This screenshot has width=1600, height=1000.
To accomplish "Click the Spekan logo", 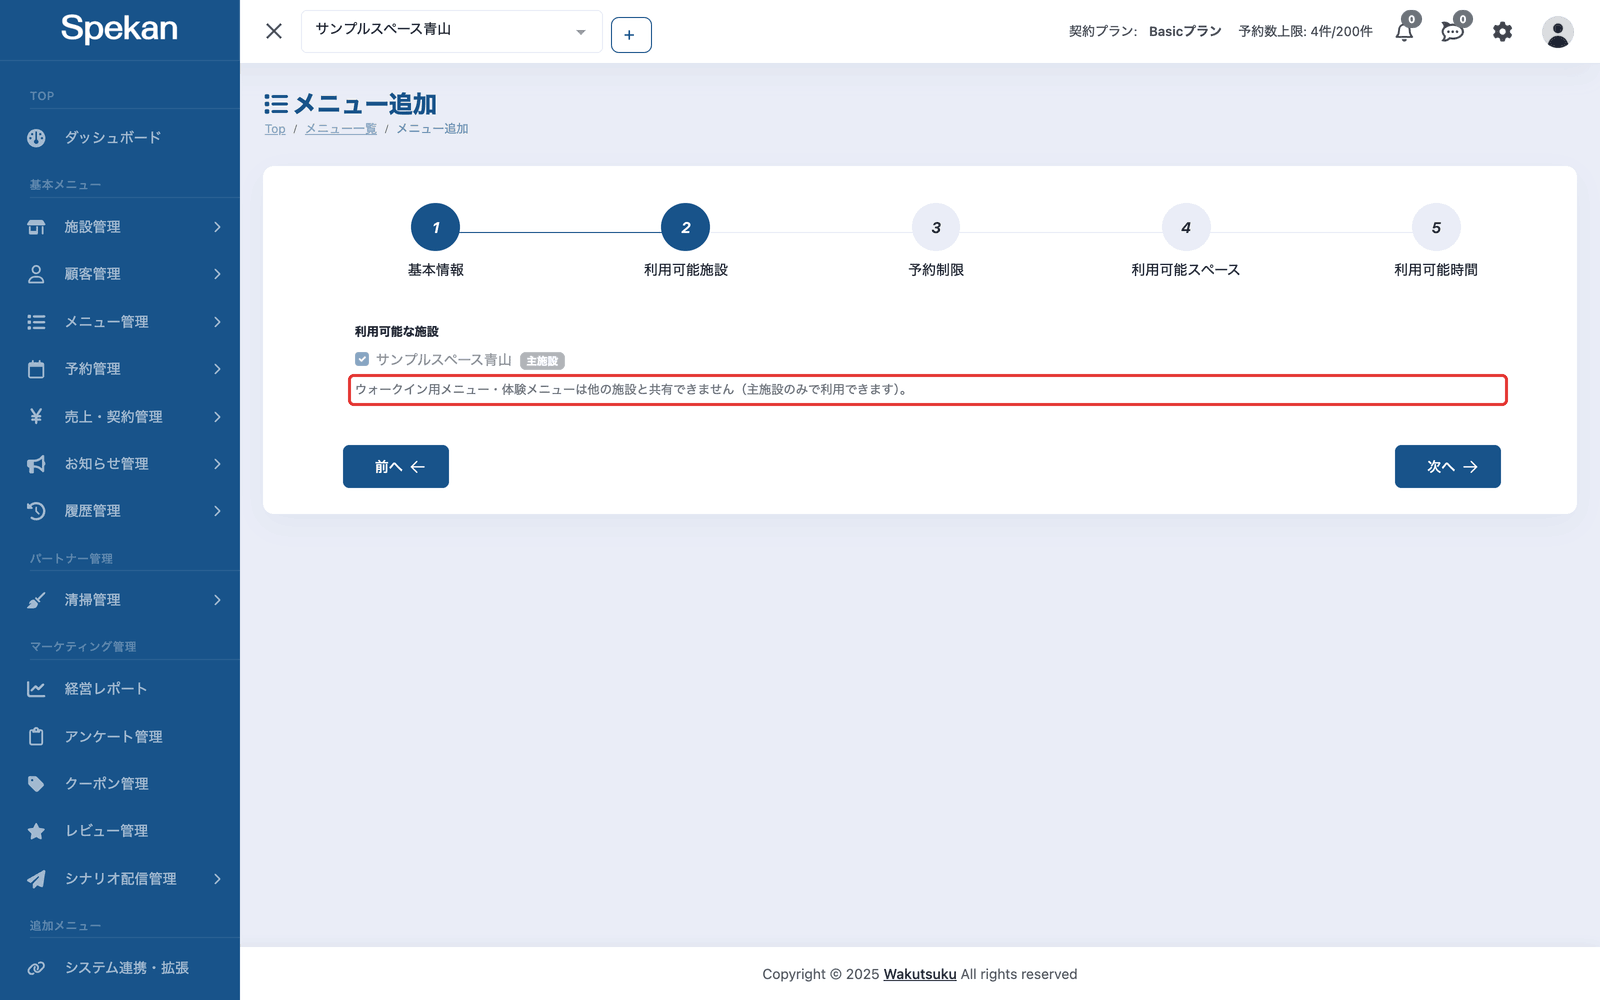I will point(119,29).
